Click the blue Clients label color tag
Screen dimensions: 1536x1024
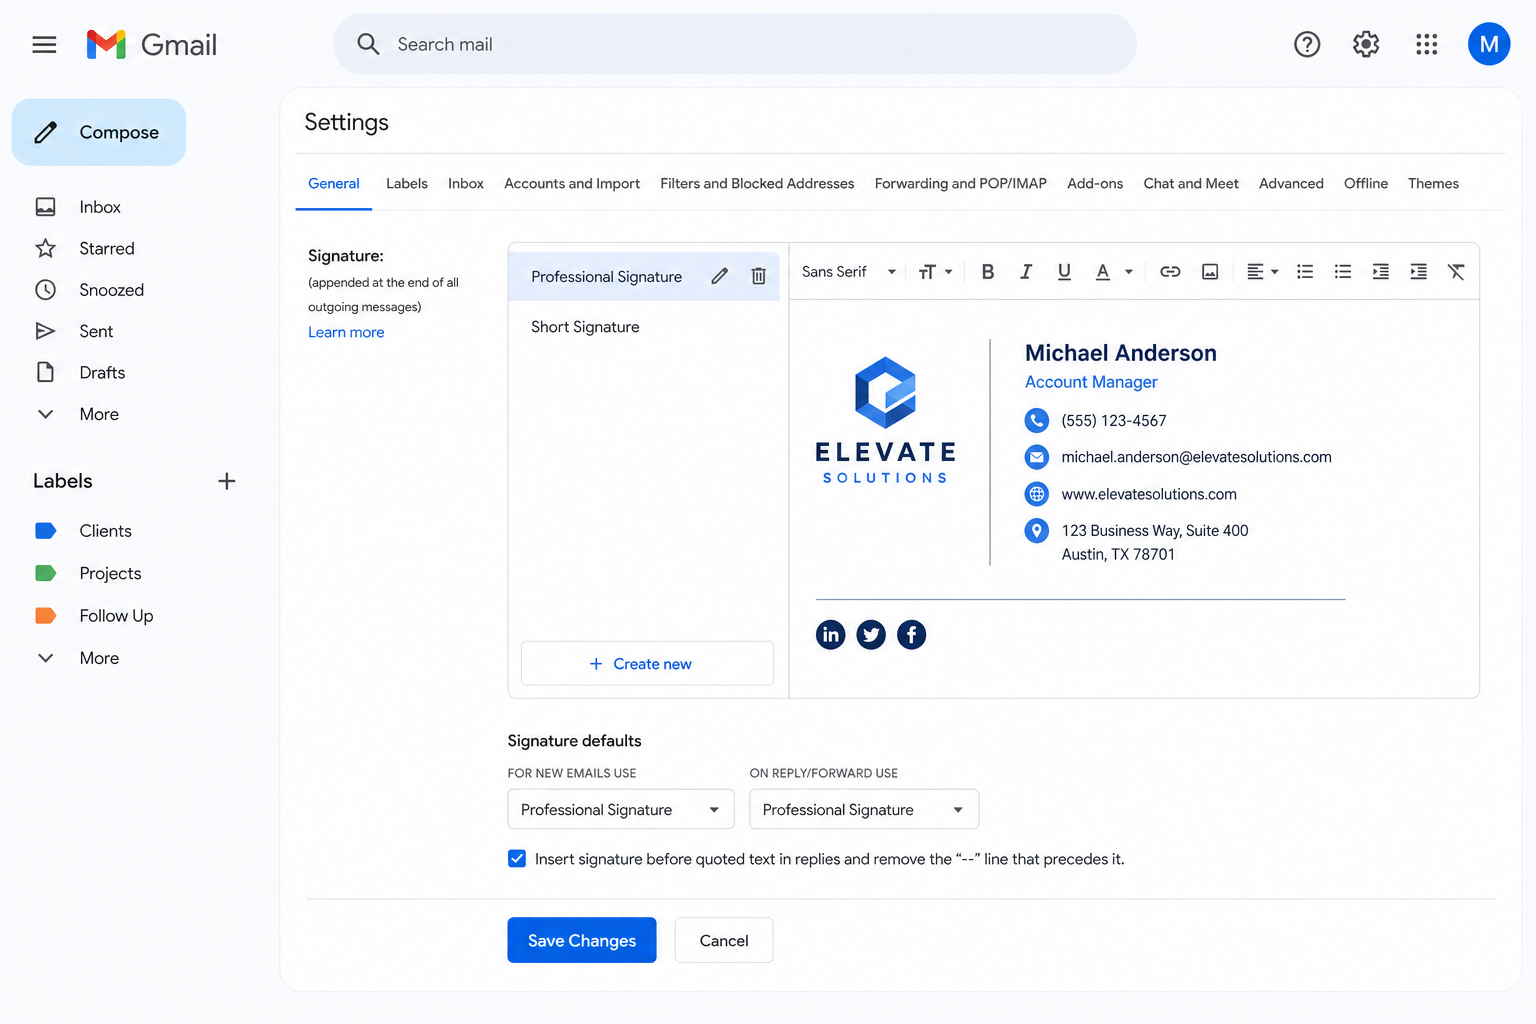(46, 531)
